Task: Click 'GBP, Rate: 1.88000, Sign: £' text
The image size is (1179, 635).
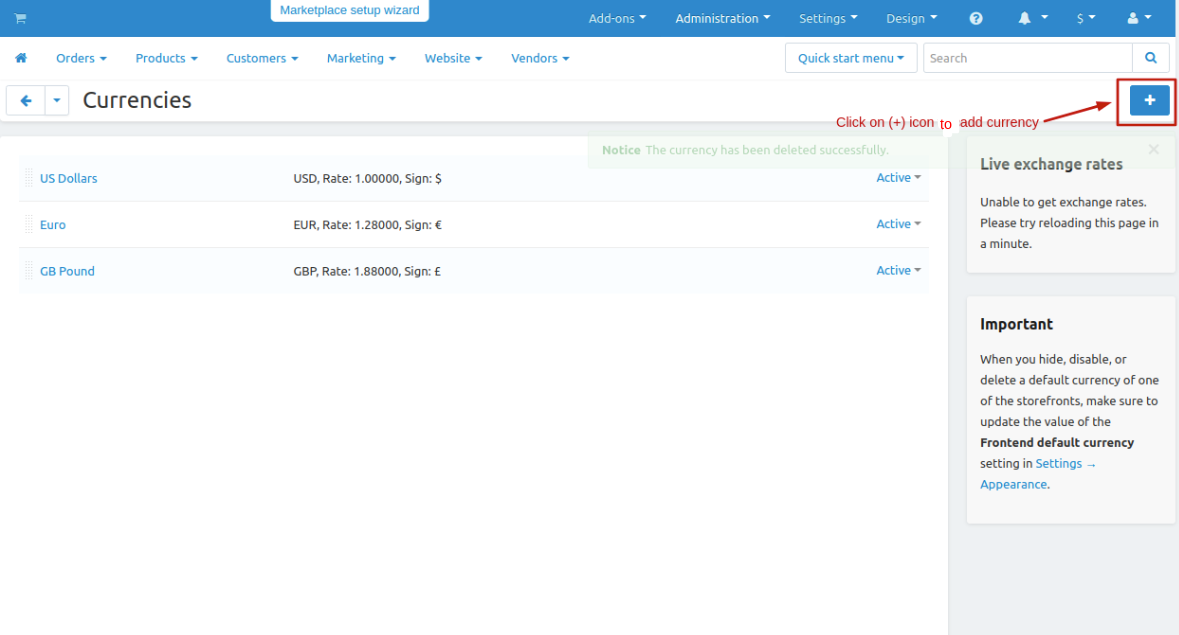Action: point(367,271)
